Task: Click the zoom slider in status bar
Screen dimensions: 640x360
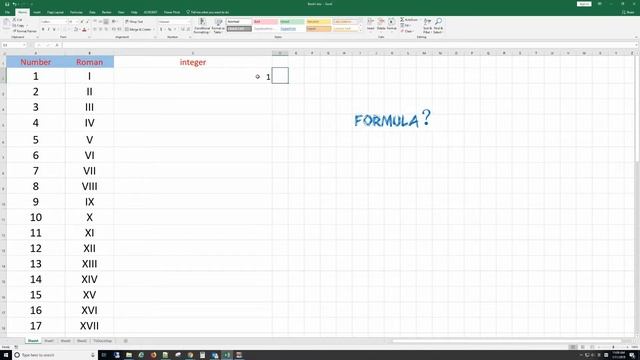Action: click(613, 347)
